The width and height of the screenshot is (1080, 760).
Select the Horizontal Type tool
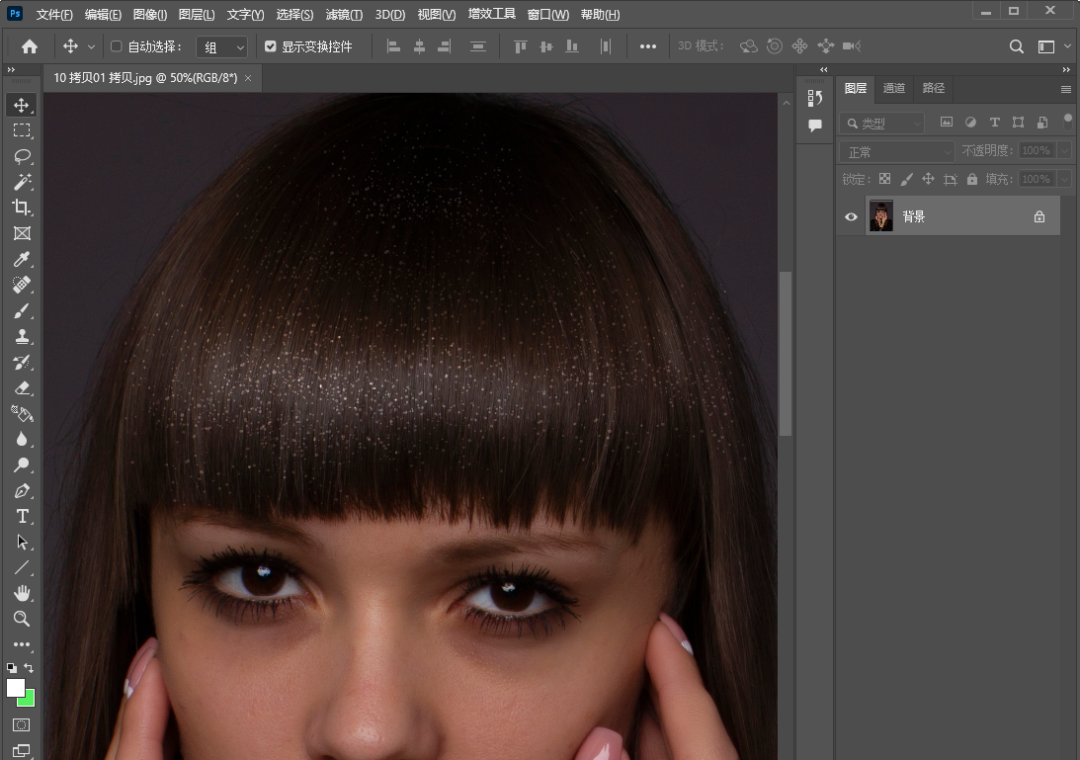(x=22, y=516)
